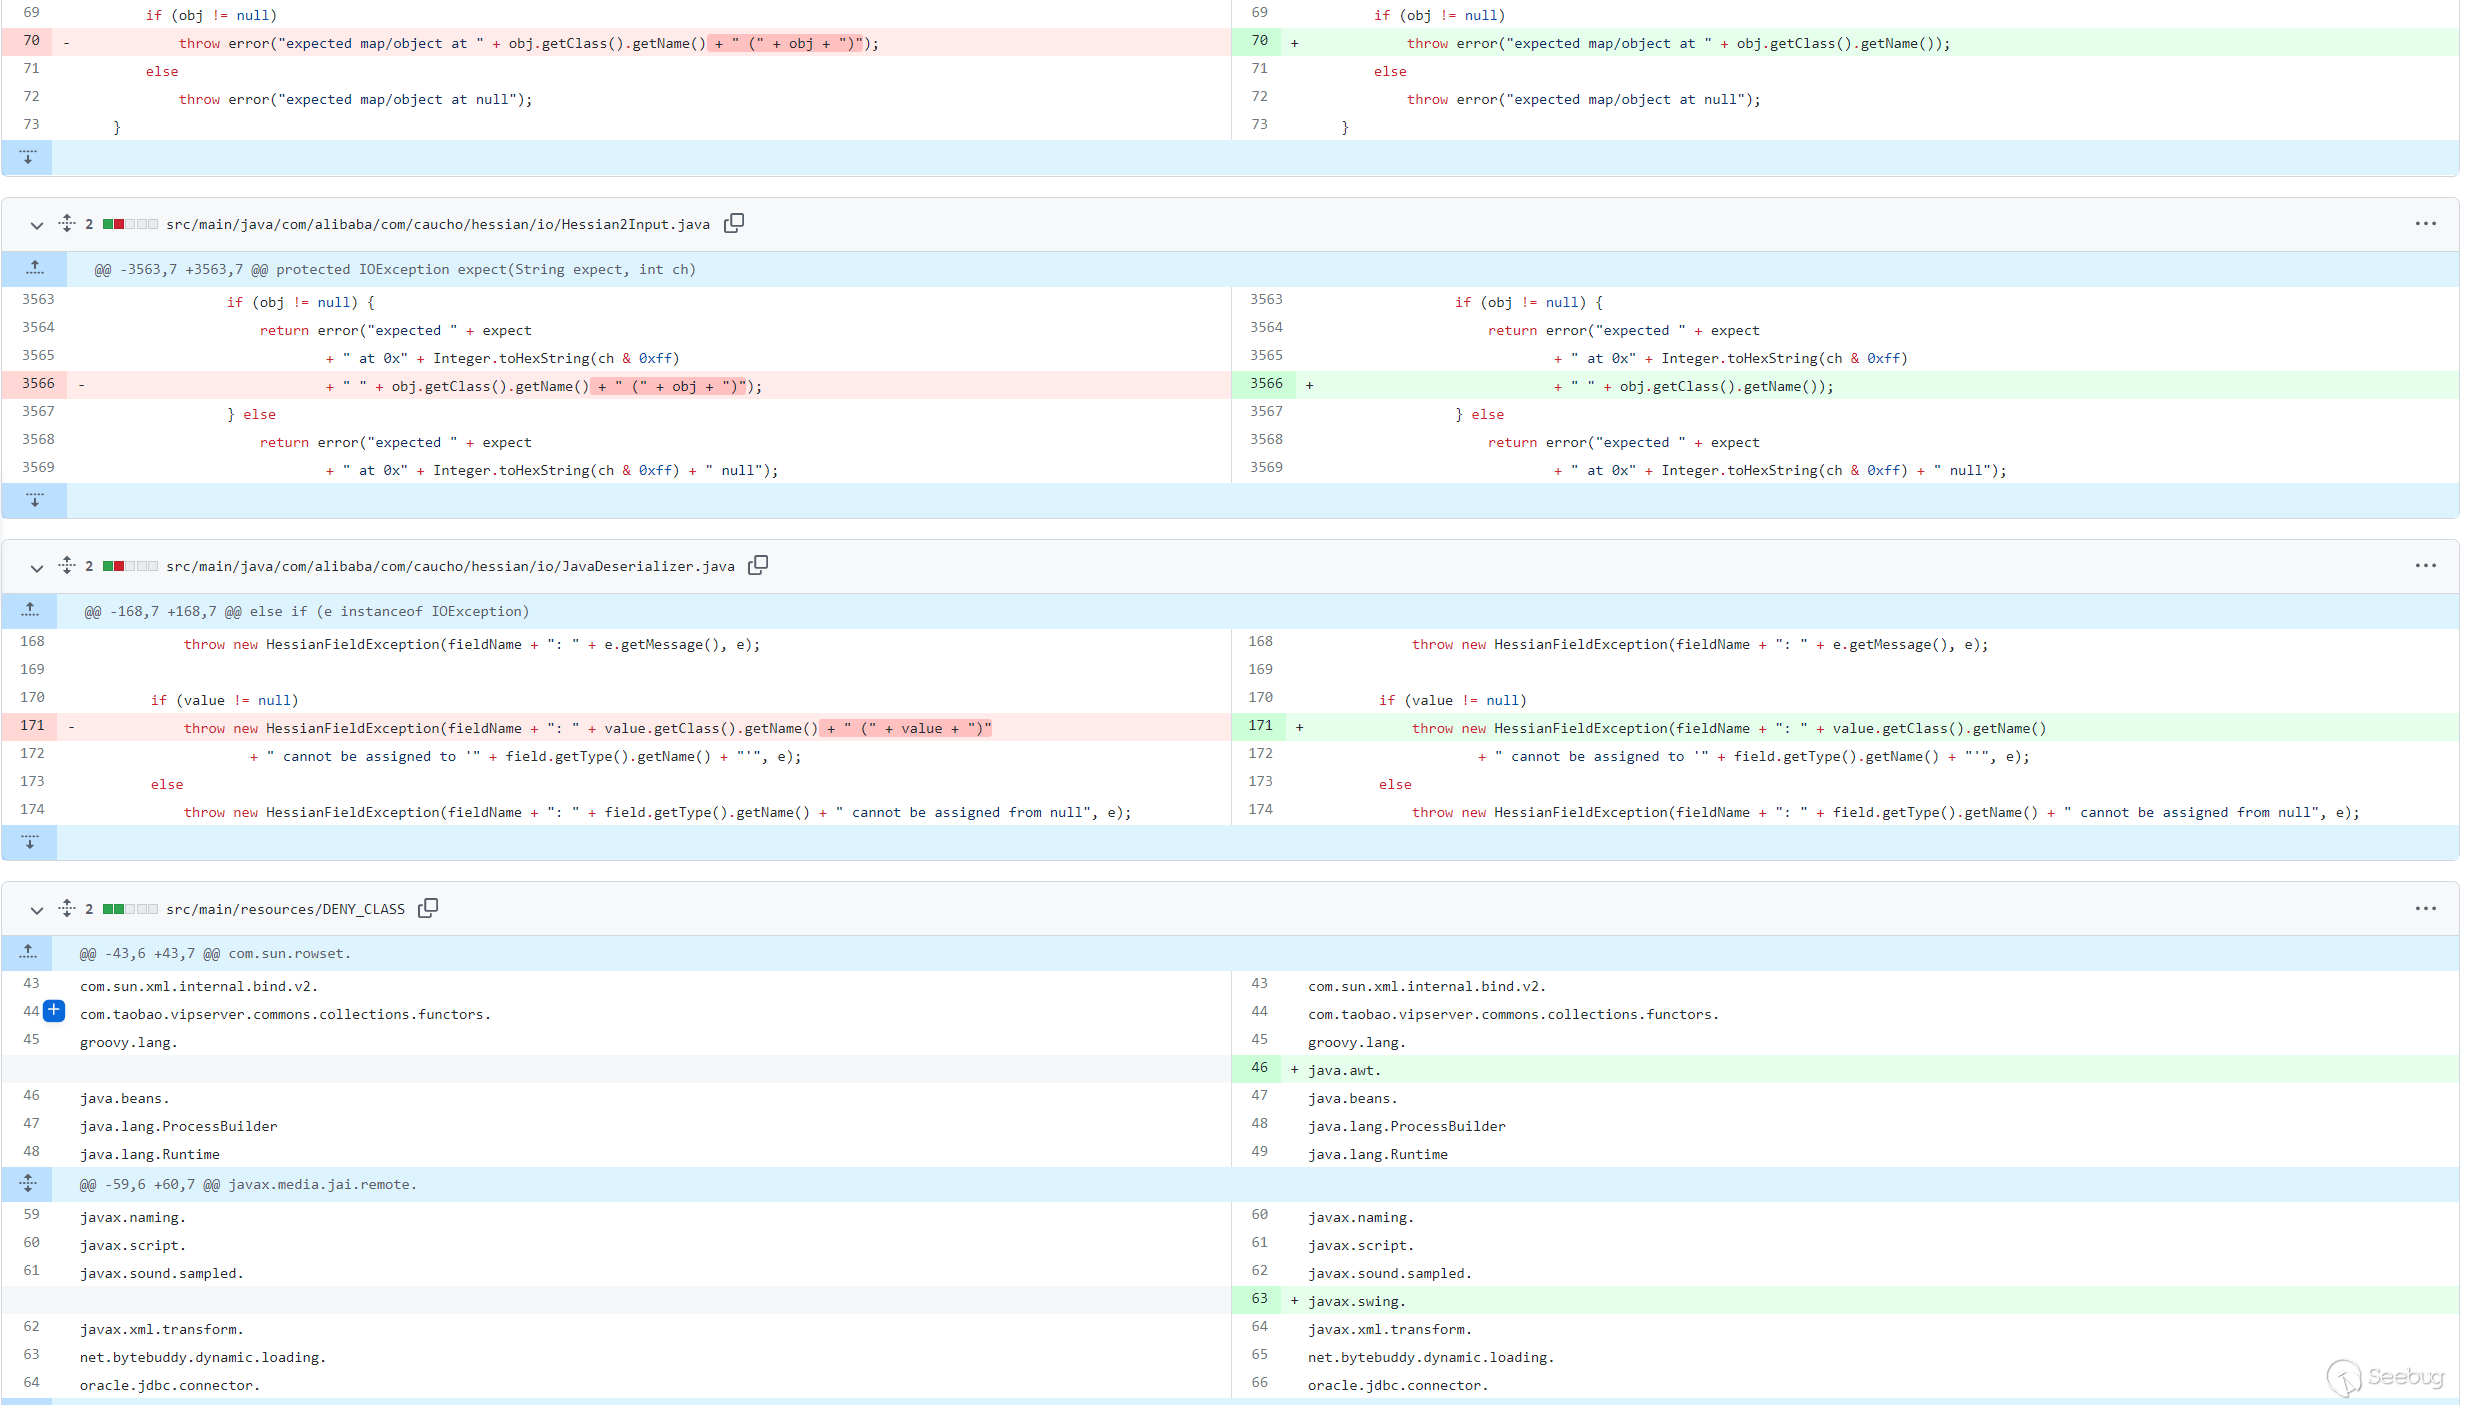Expand all lines in JavaDeserializer.java

[67, 565]
